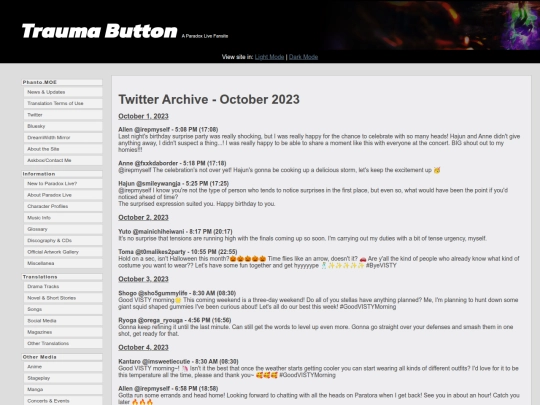Open Drama Tracks translations
The image size is (540, 405).
63,287
